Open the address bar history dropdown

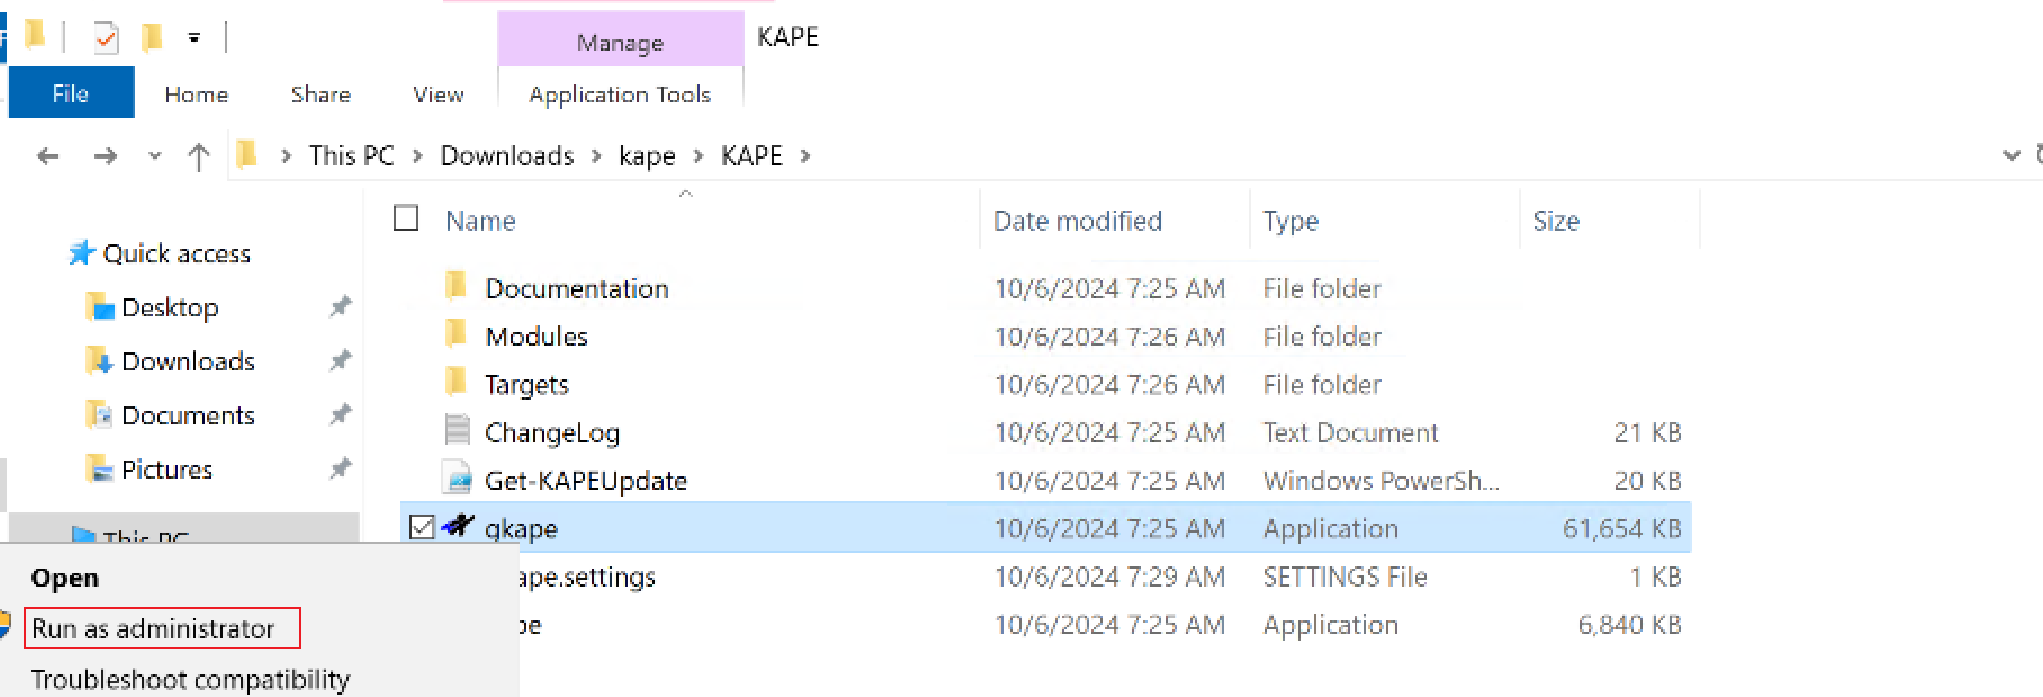coord(2012,156)
